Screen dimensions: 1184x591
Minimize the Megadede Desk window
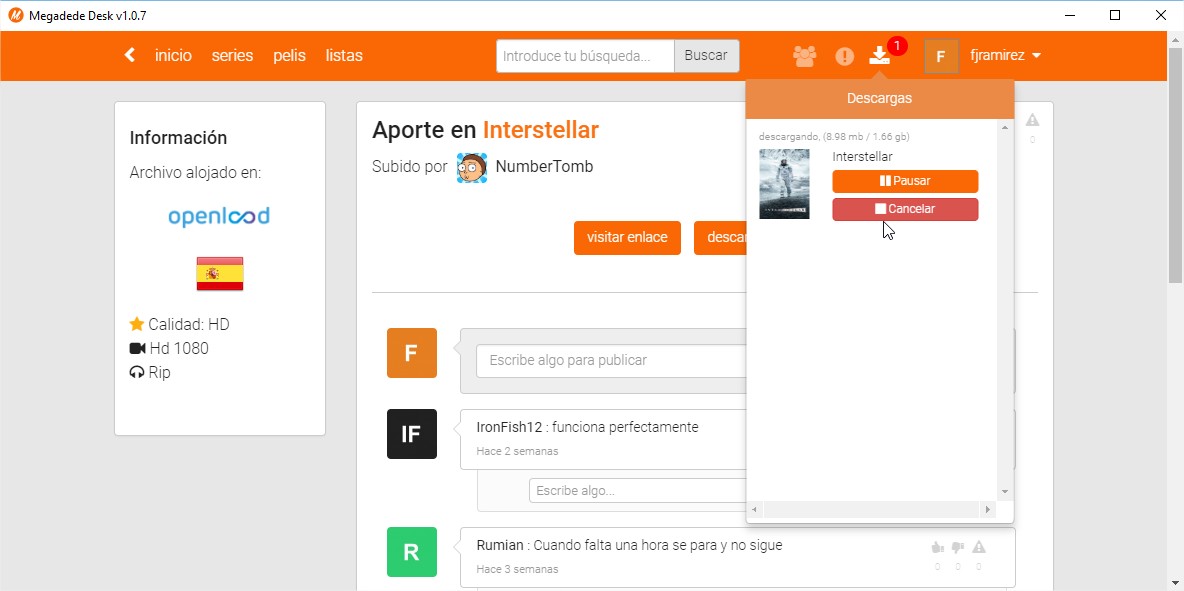coord(1069,15)
